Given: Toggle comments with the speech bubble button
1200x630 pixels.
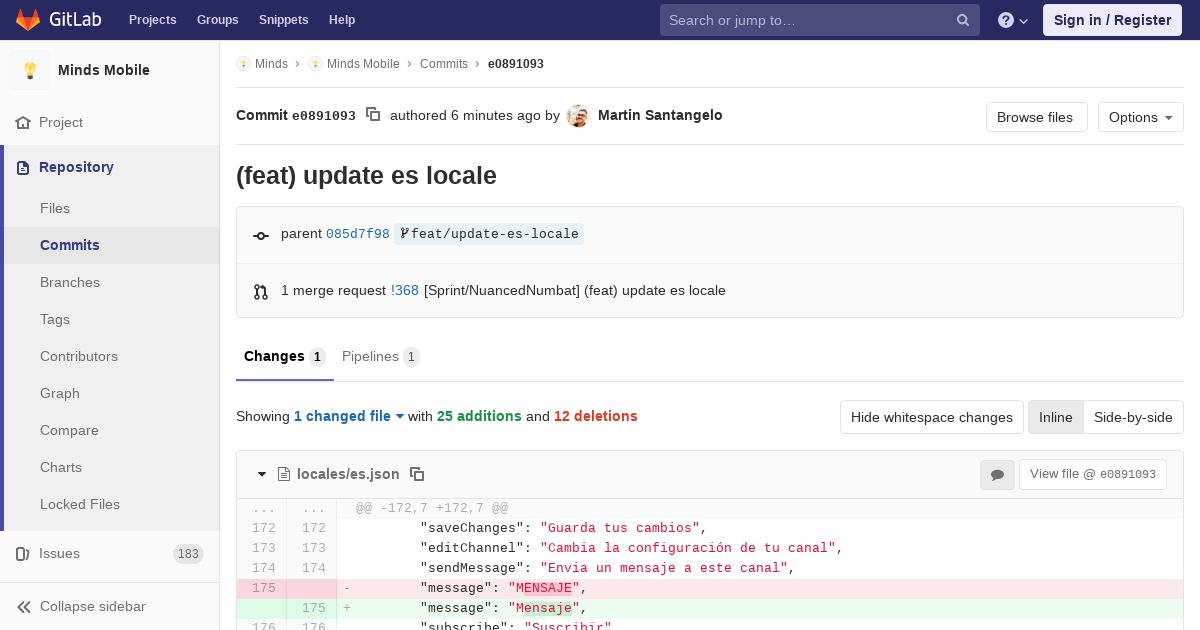Looking at the screenshot, I should point(997,474).
